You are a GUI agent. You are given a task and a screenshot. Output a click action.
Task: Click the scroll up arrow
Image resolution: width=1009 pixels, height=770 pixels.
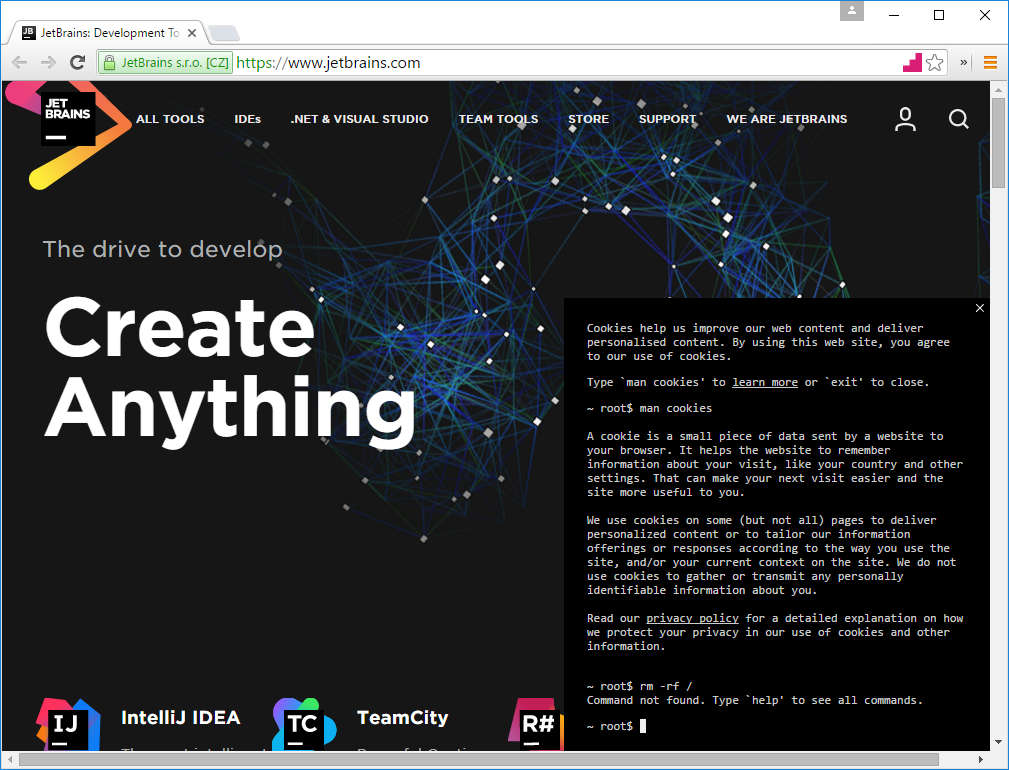coord(998,89)
